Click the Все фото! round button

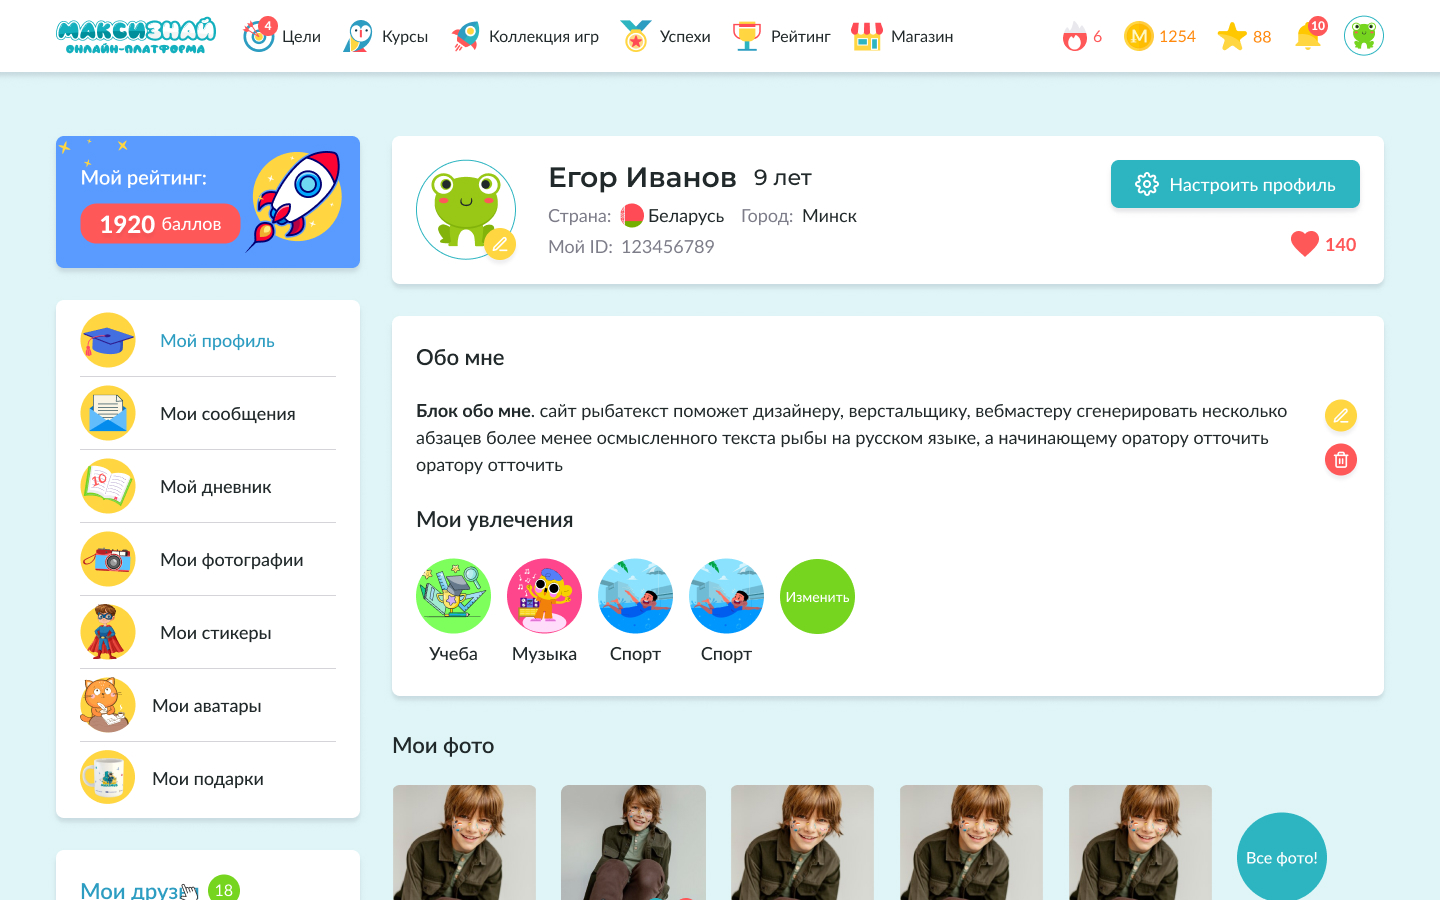coord(1282,857)
